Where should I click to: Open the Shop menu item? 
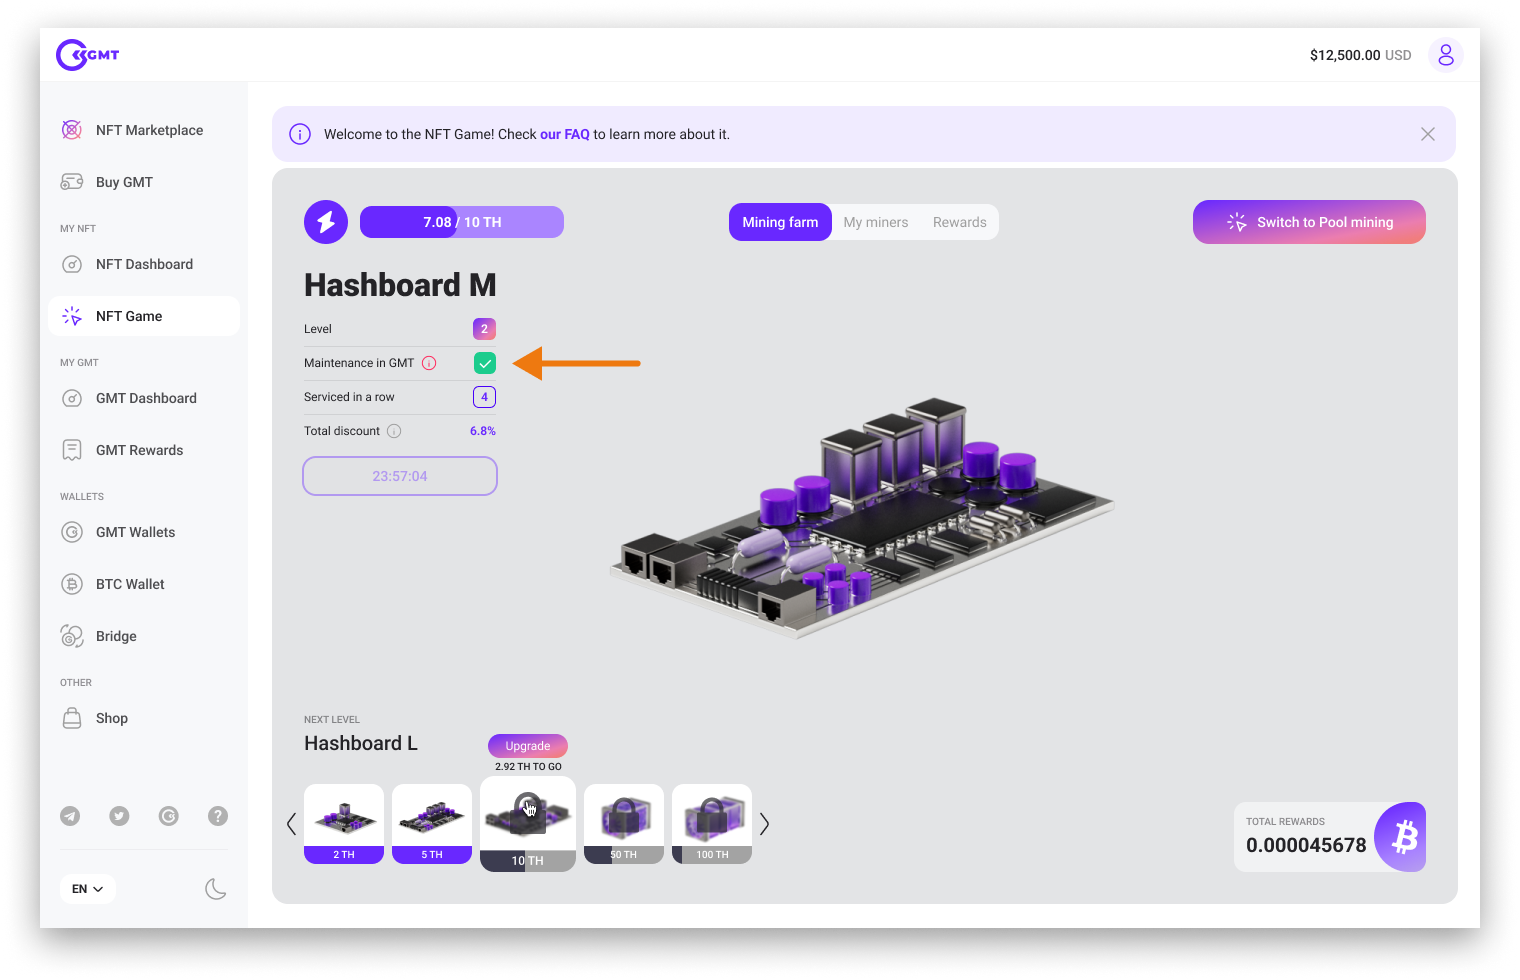tap(144, 718)
